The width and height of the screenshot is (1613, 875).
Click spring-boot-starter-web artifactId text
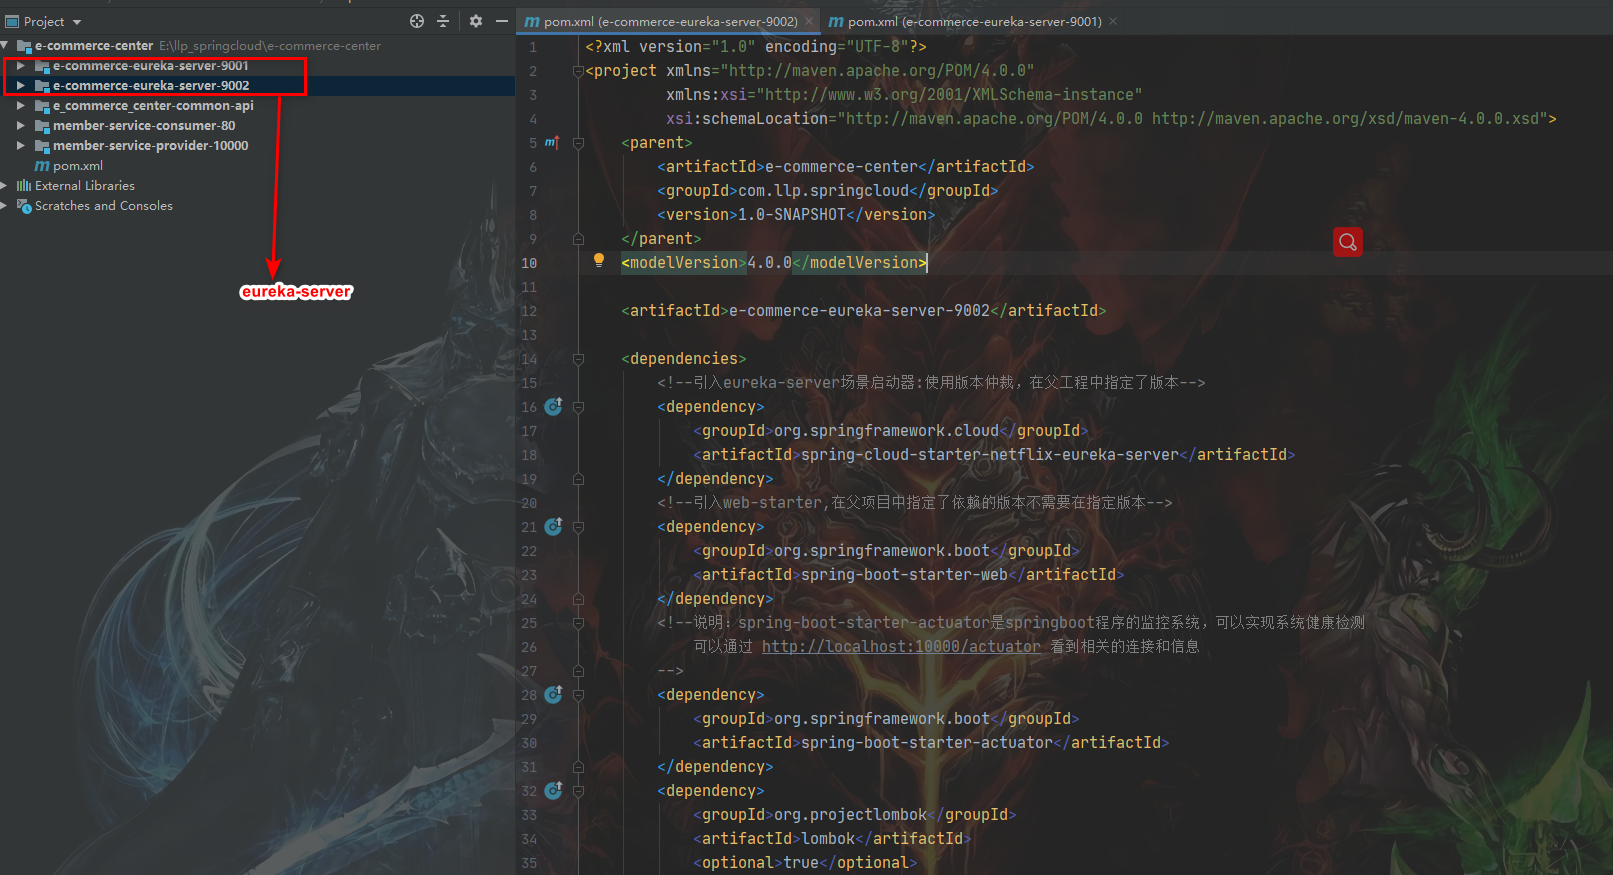904,575
